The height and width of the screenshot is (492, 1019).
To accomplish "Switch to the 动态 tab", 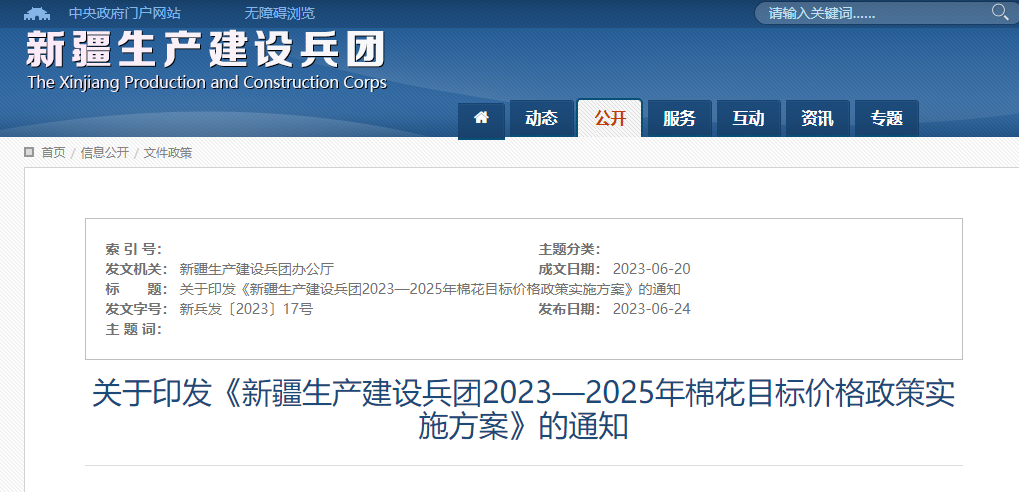I will (x=541, y=118).
